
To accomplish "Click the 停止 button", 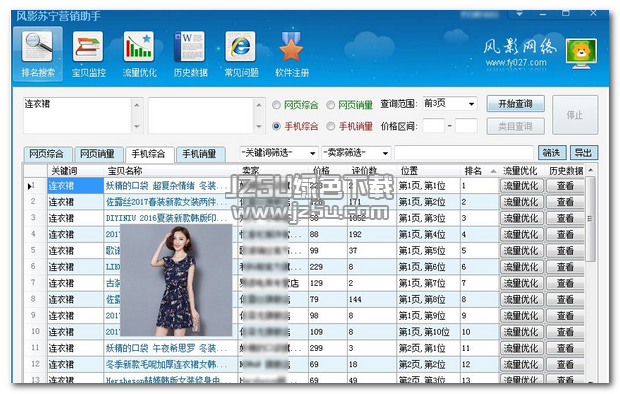I will pyautogui.click(x=575, y=115).
